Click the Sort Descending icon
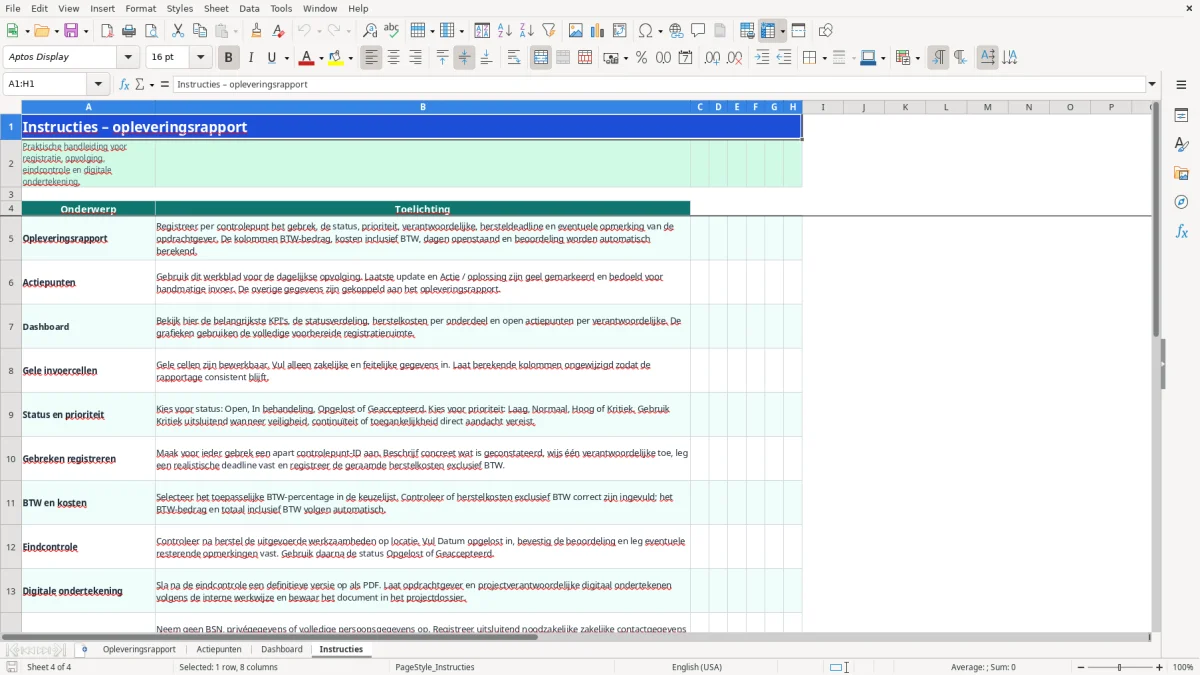The width and height of the screenshot is (1200, 675). pos(526,31)
